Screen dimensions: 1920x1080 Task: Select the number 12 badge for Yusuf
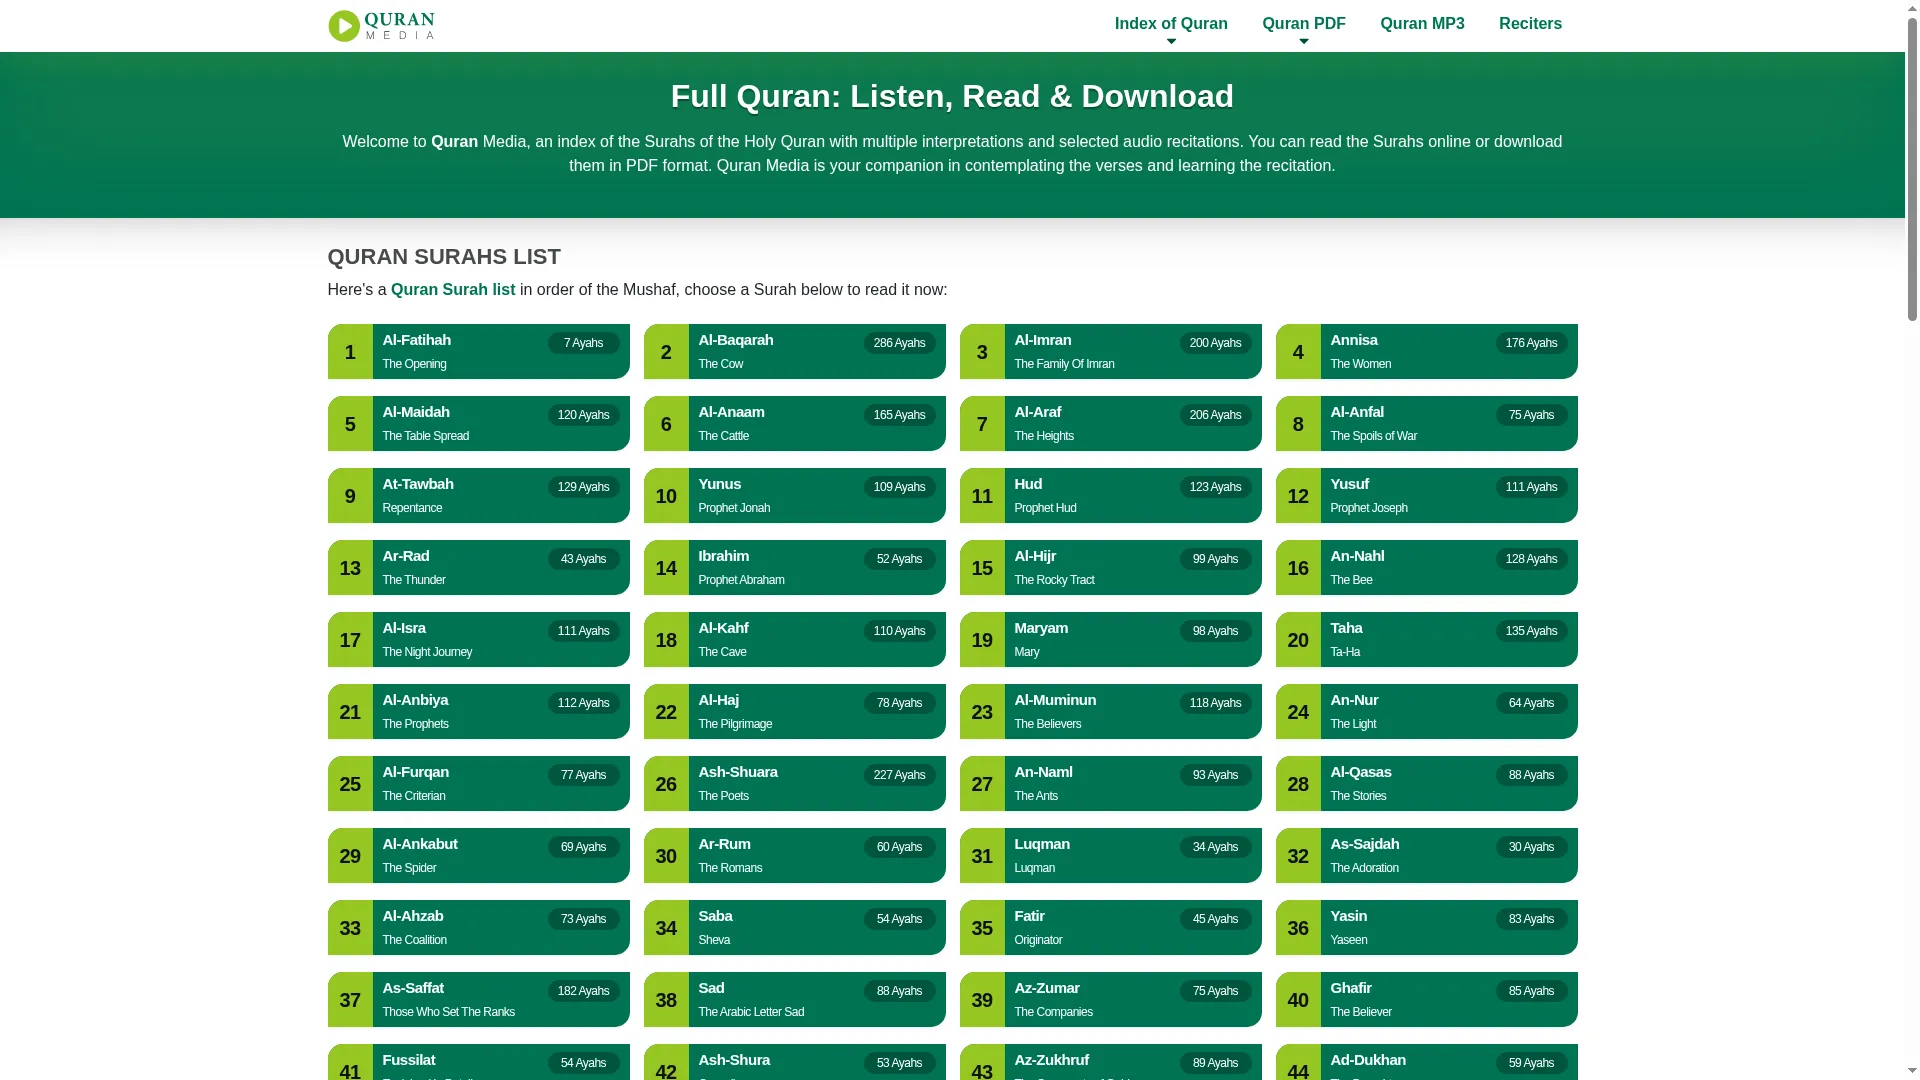[1298, 495]
